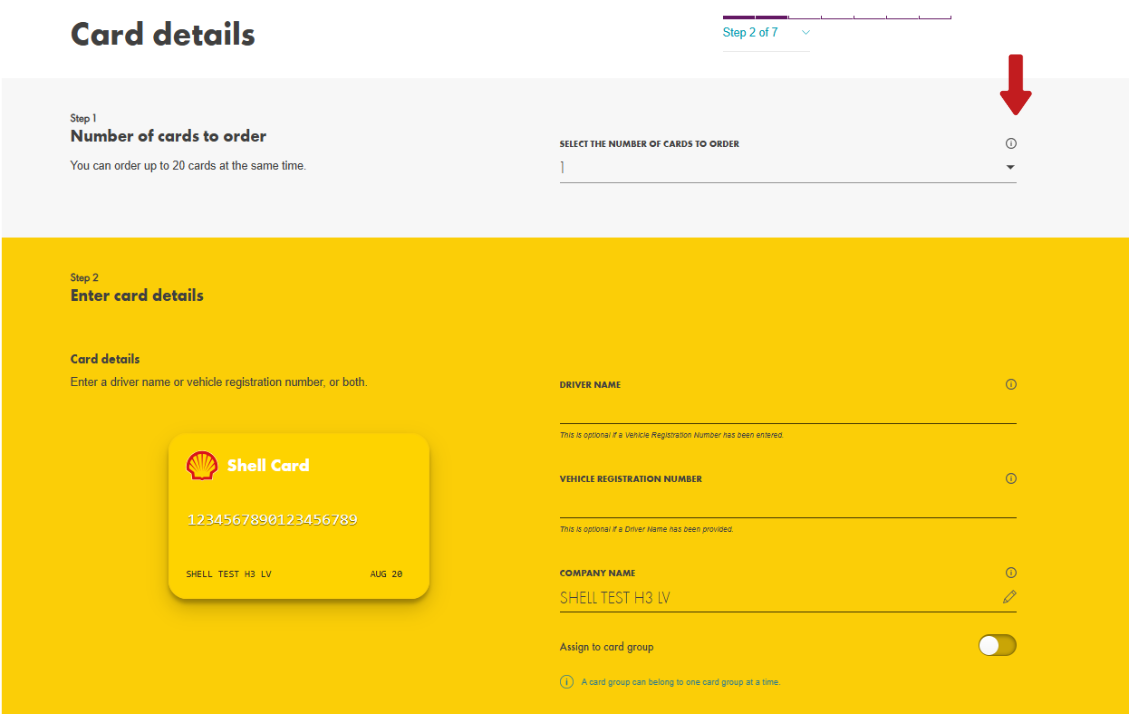This screenshot has width=1129, height=714.
Task: Click the first filled progress step indicator
Action: [x=740, y=16]
